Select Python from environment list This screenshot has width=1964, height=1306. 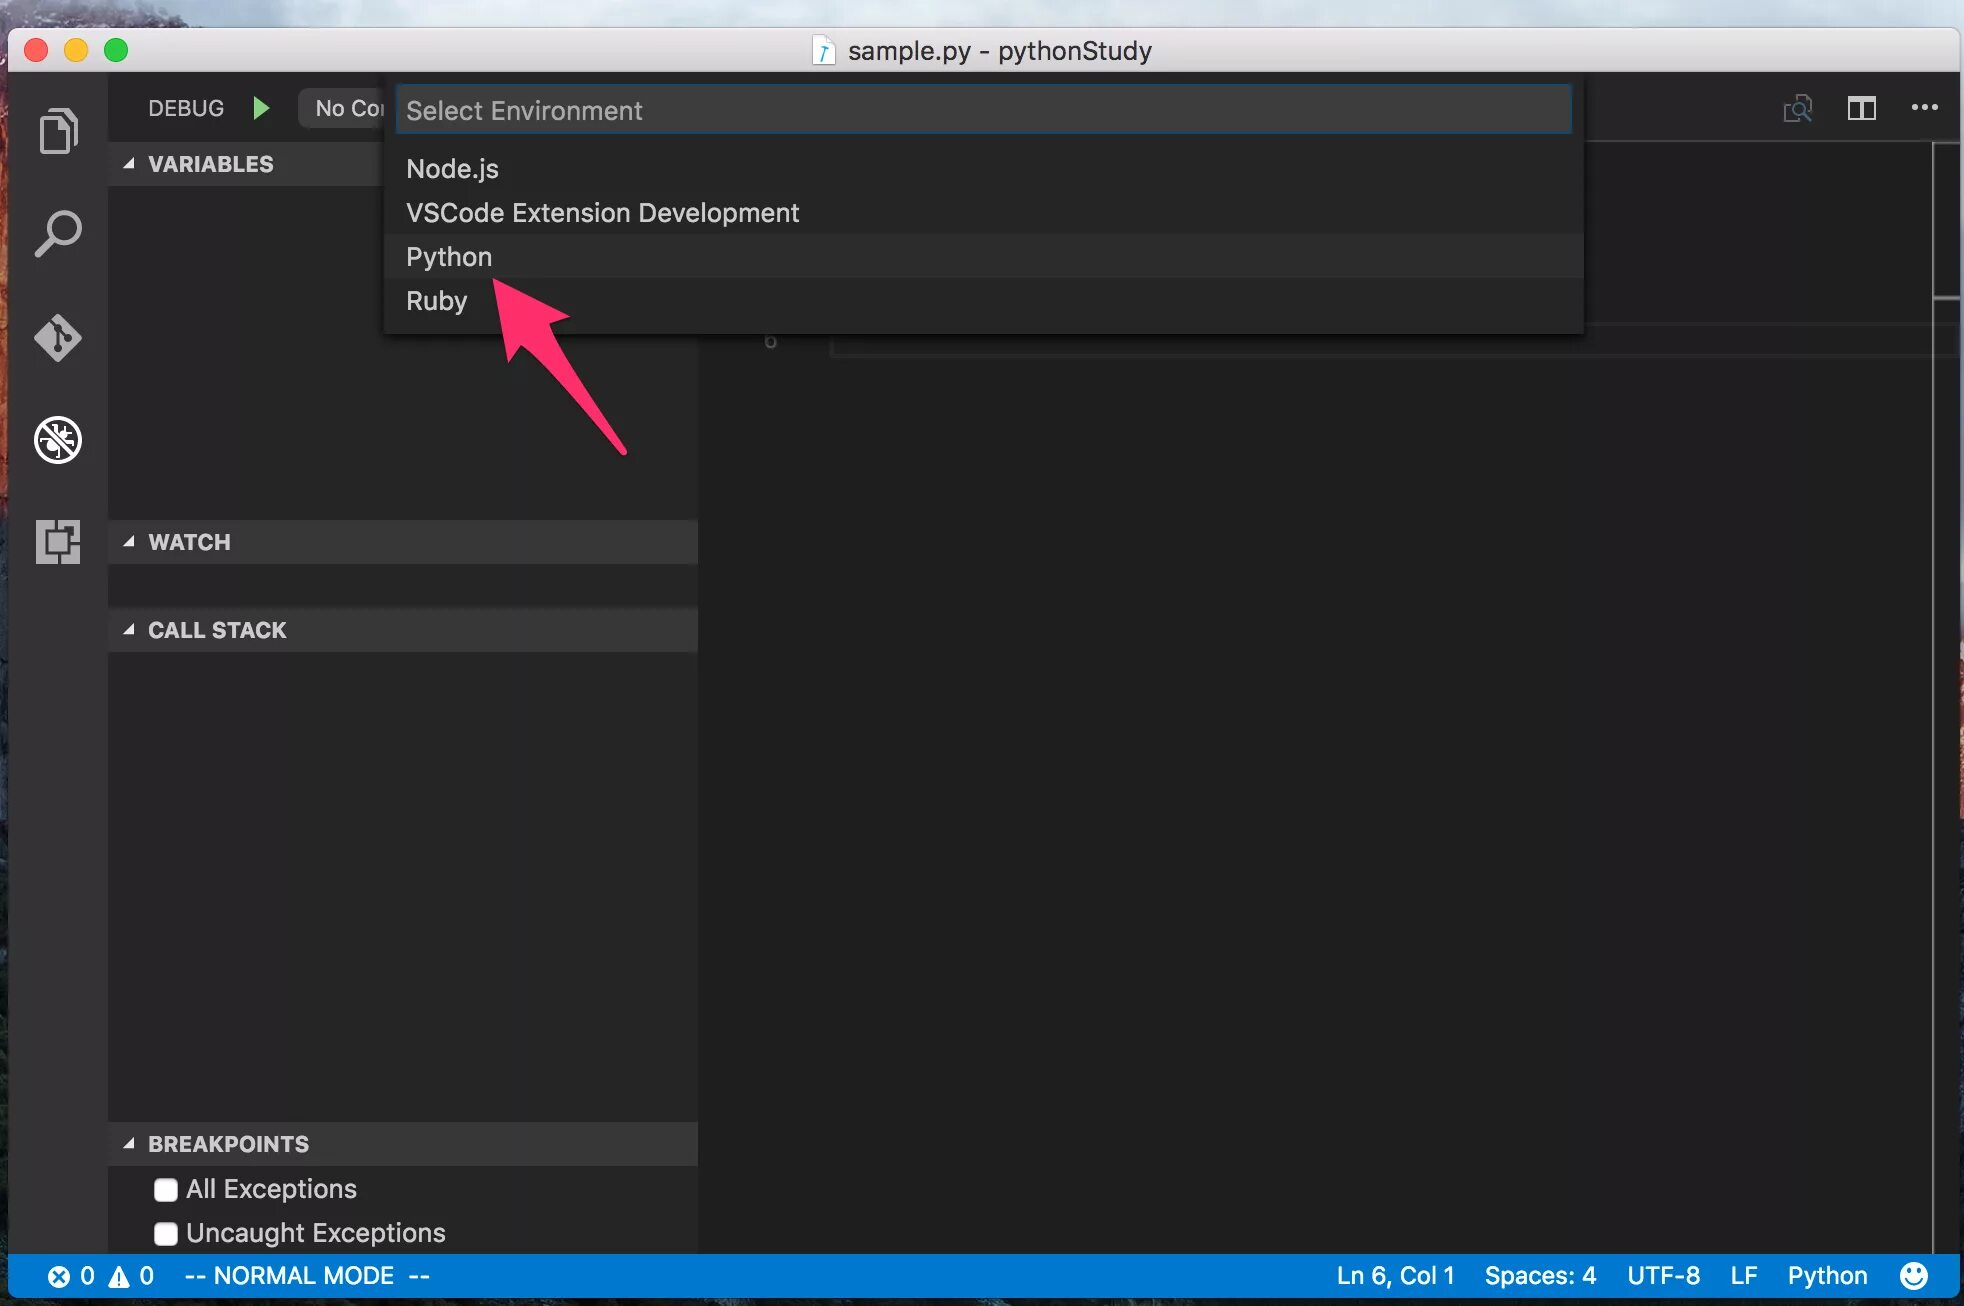click(449, 257)
